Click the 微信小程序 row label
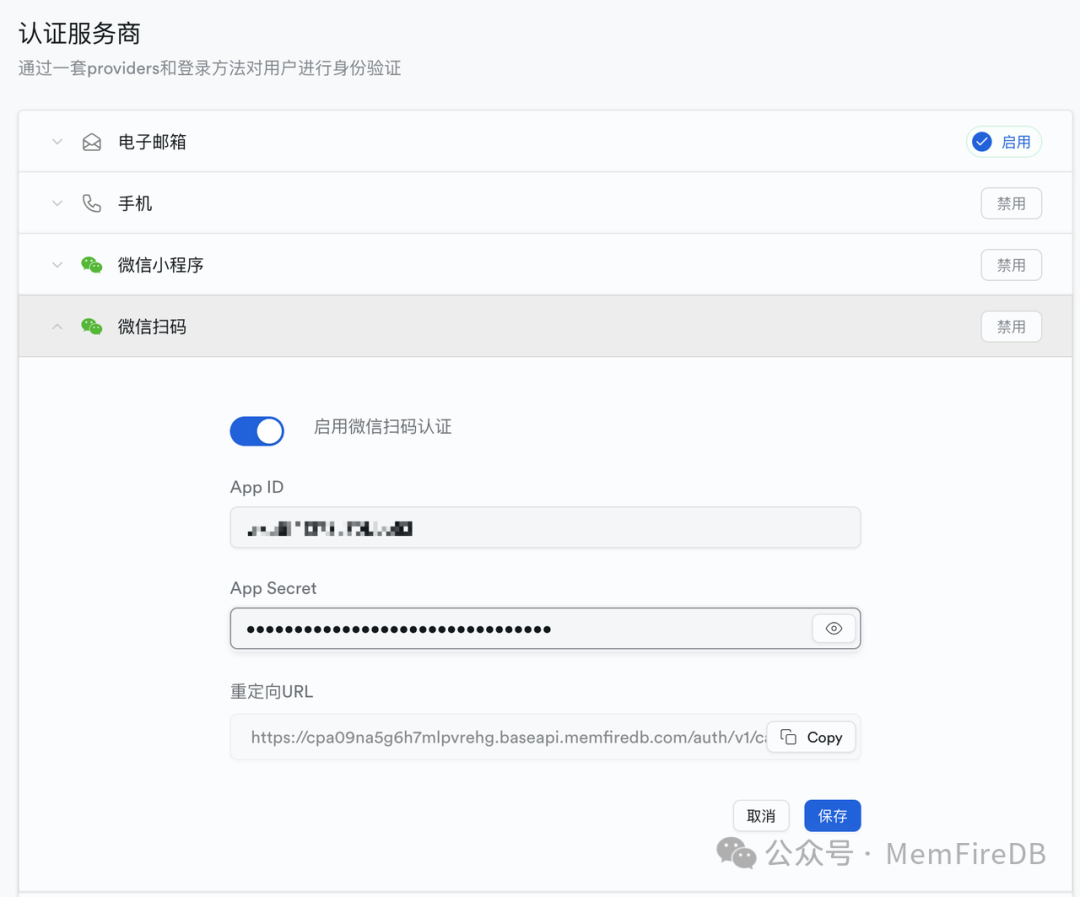1080x897 pixels. point(160,265)
